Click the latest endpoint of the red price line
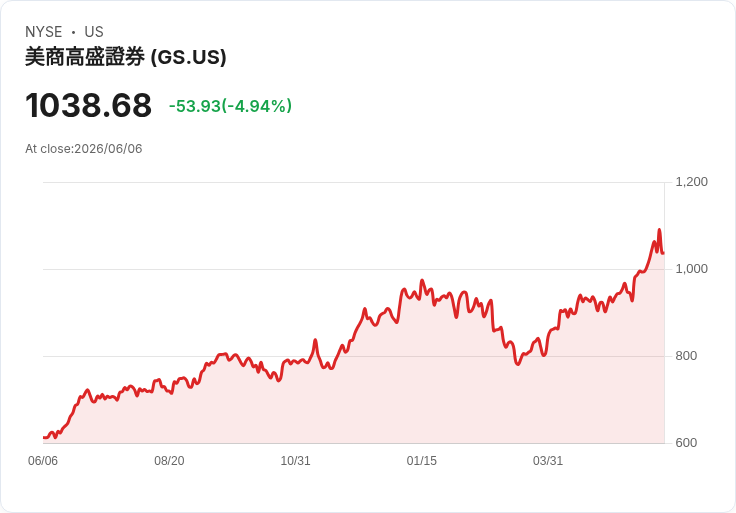This screenshot has width=736, height=513. click(663, 253)
